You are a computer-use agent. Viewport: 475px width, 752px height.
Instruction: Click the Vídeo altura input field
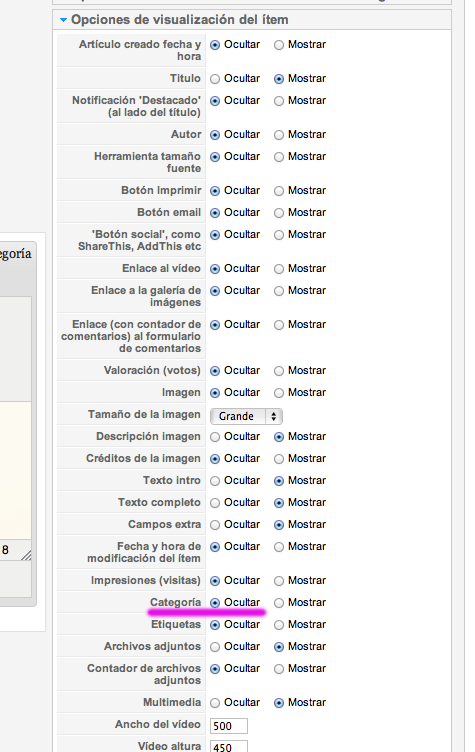click(x=229, y=746)
